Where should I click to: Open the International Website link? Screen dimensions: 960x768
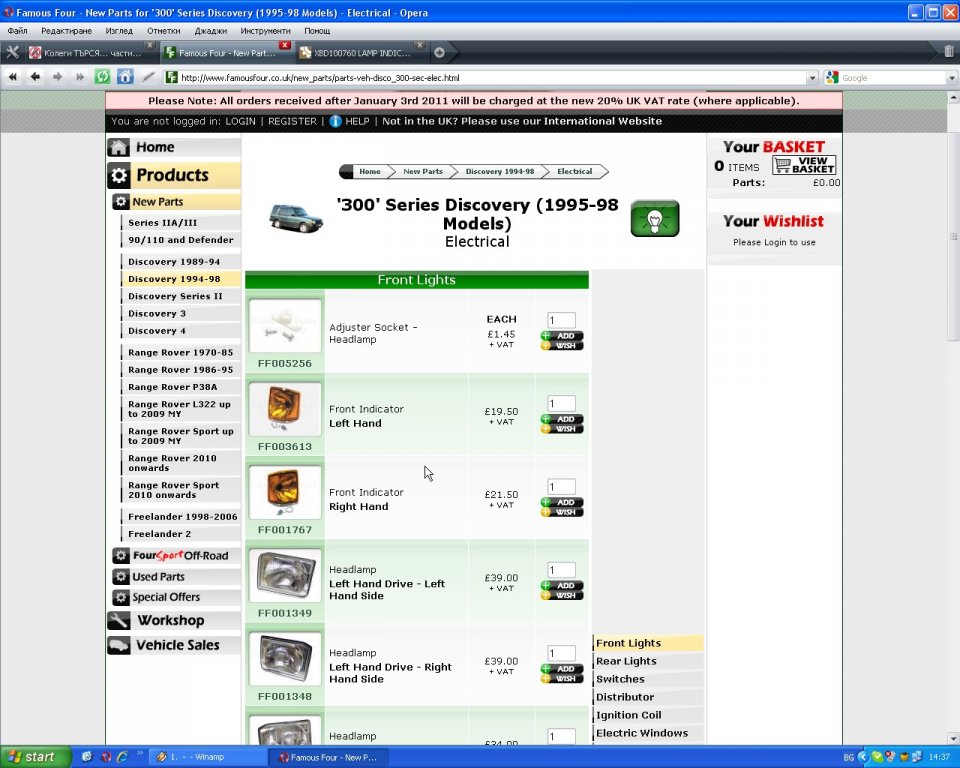tap(602, 121)
